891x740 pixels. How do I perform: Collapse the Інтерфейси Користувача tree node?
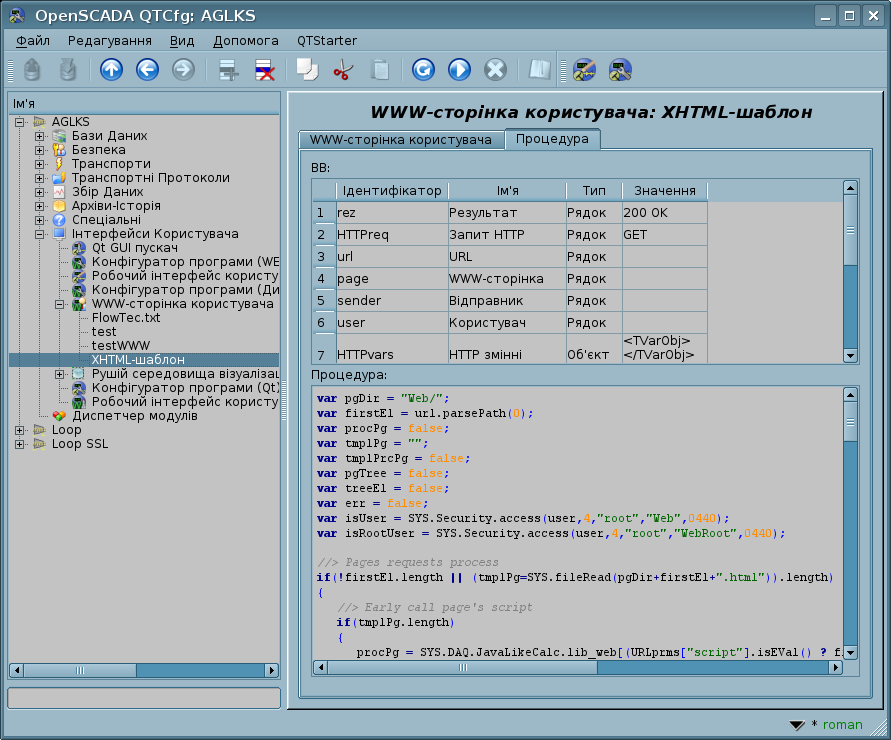point(40,234)
